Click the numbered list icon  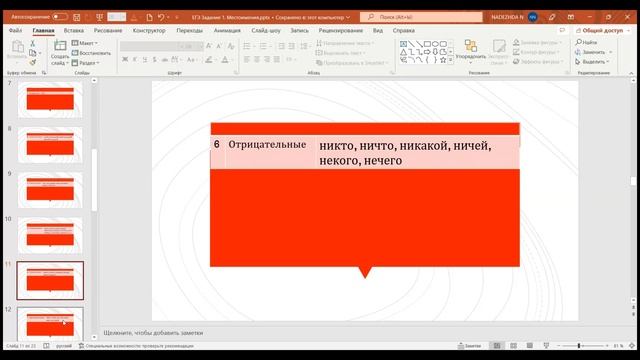[263, 46]
